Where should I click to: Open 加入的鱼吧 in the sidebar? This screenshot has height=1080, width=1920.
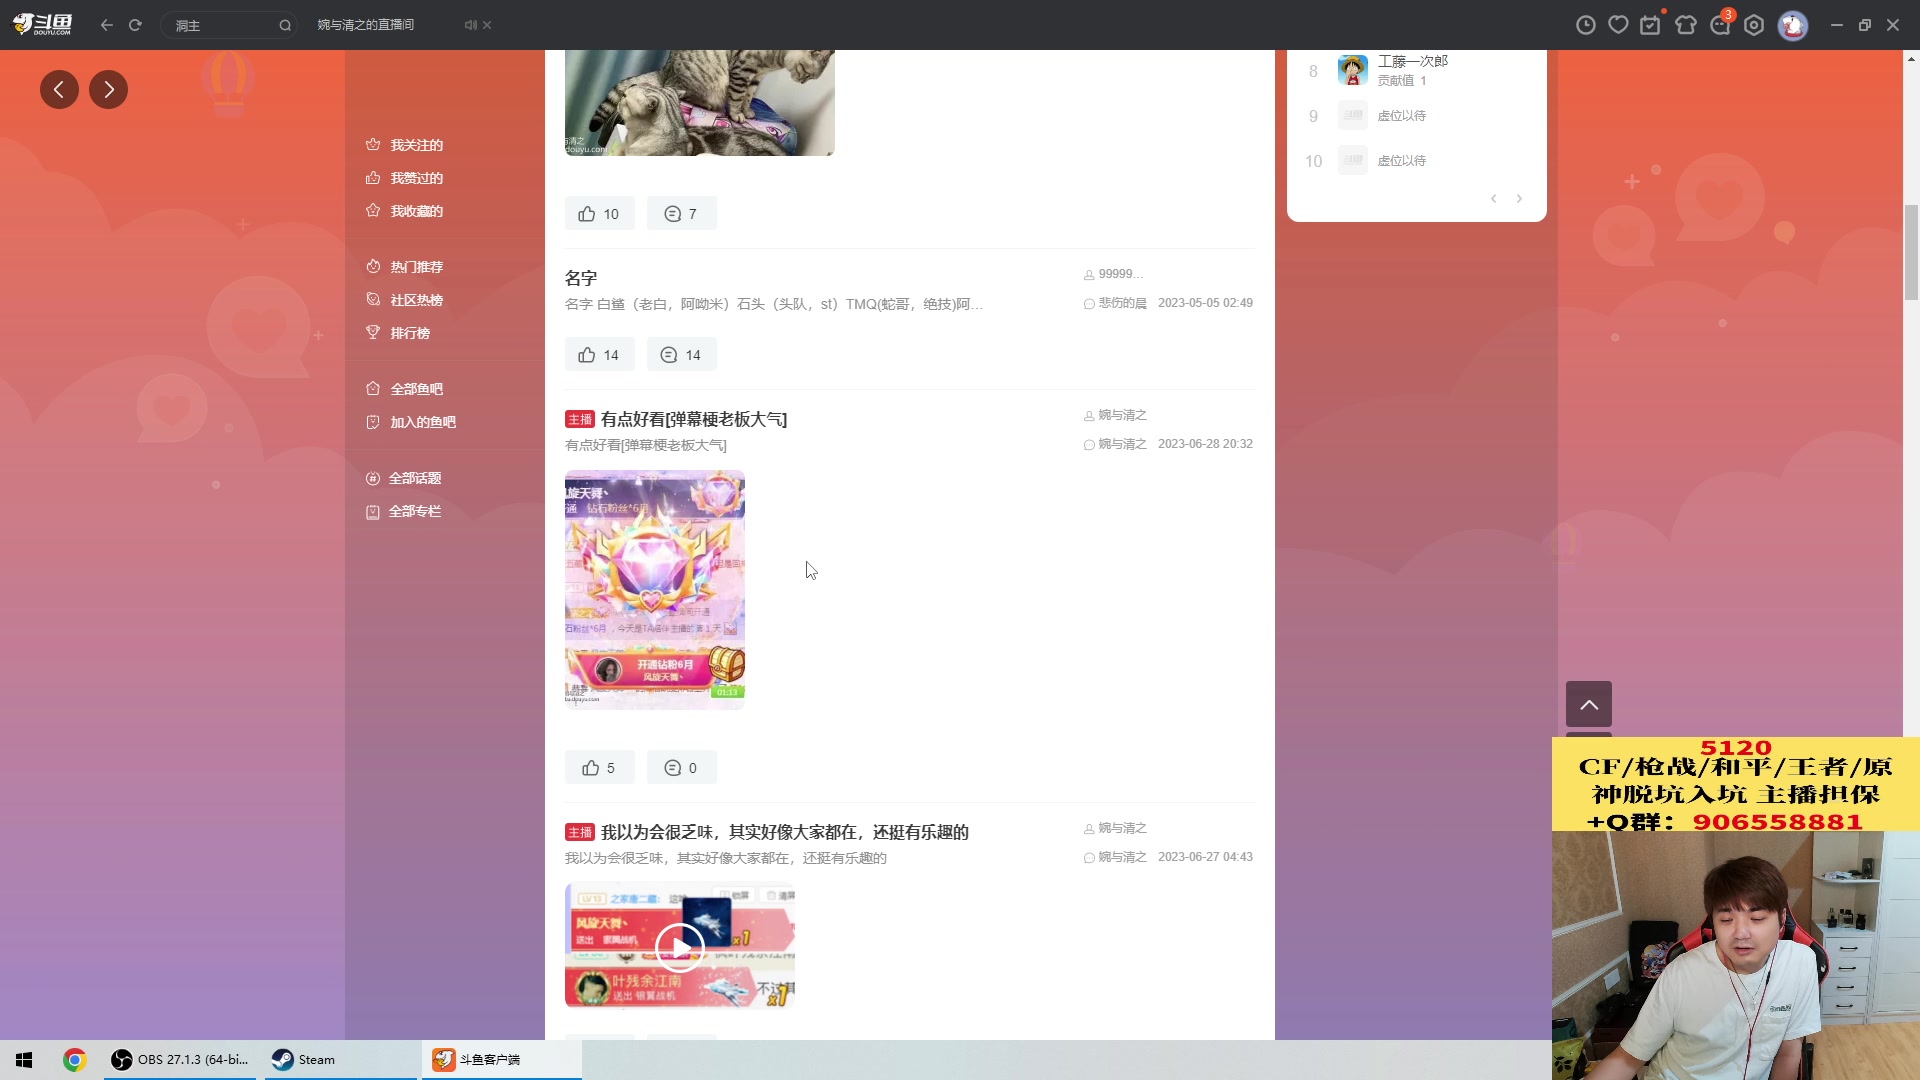coord(411,422)
